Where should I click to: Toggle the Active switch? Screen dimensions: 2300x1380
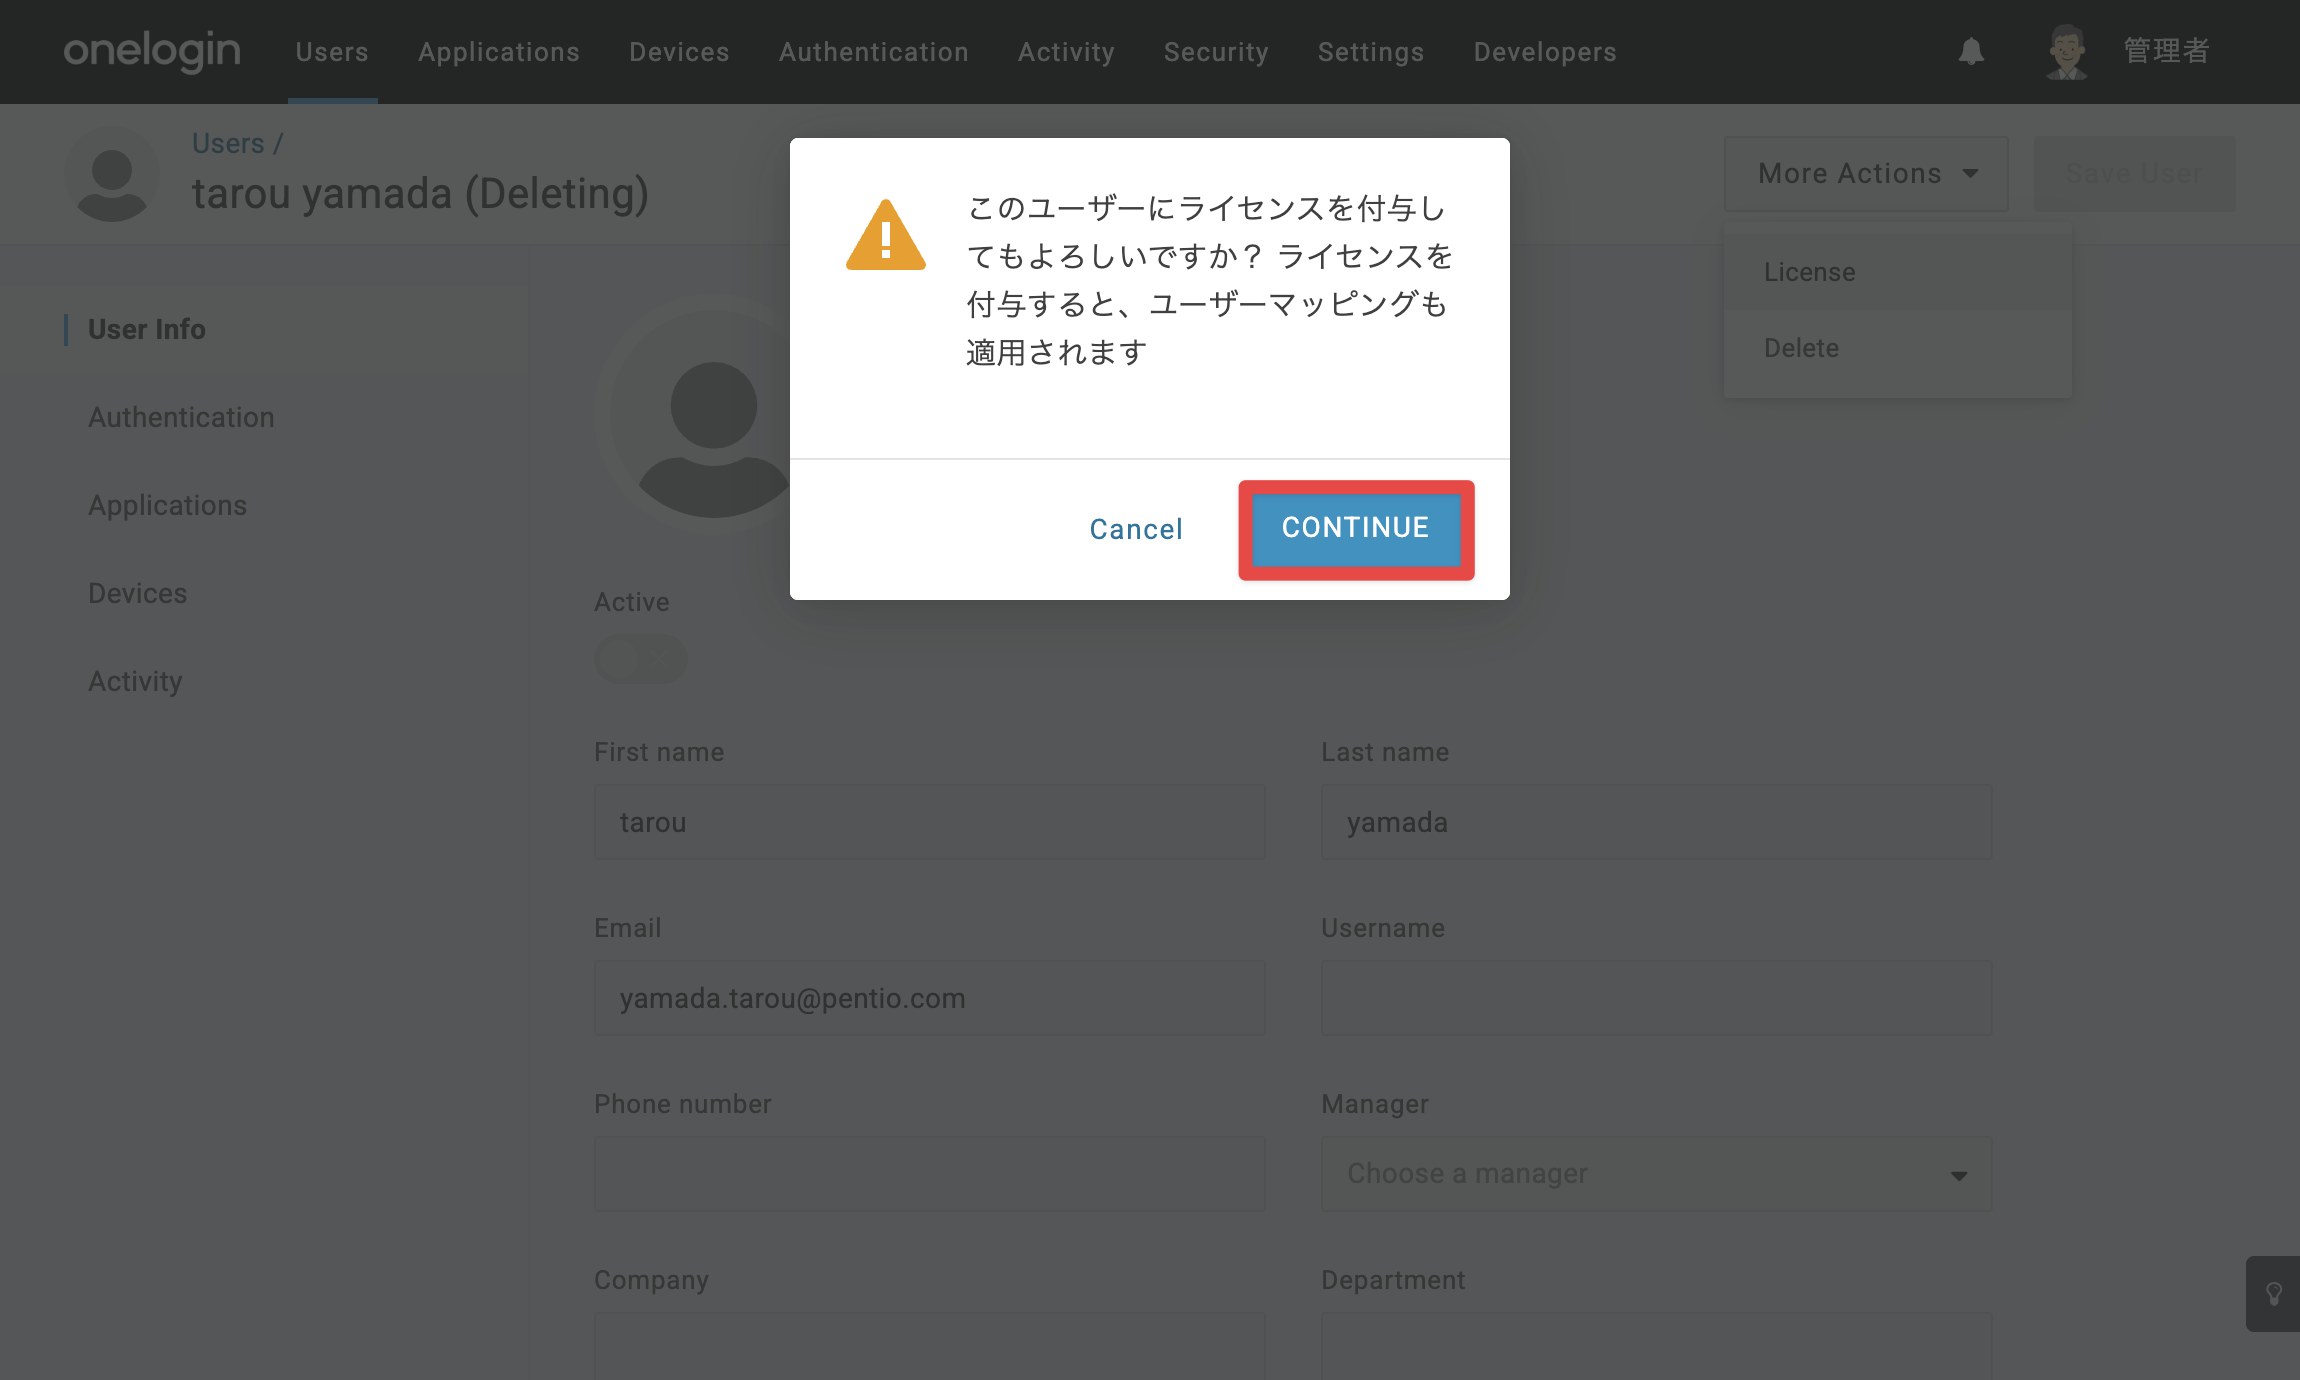(x=641, y=659)
